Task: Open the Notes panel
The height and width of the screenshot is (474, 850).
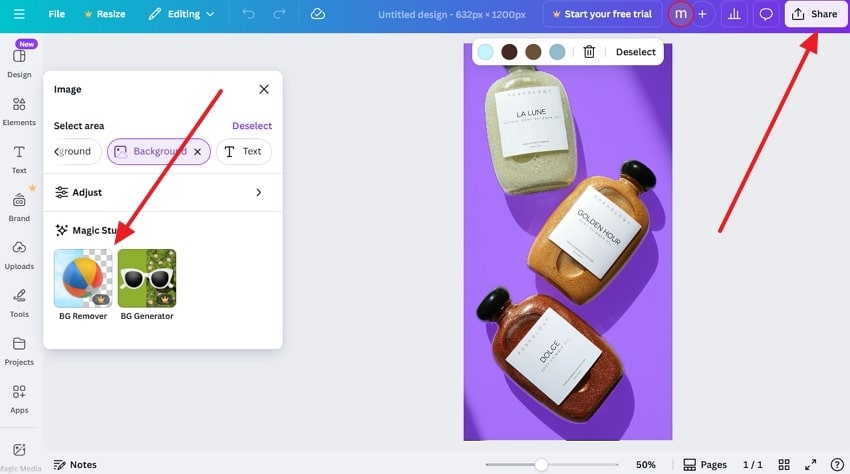Action: tap(75, 464)
